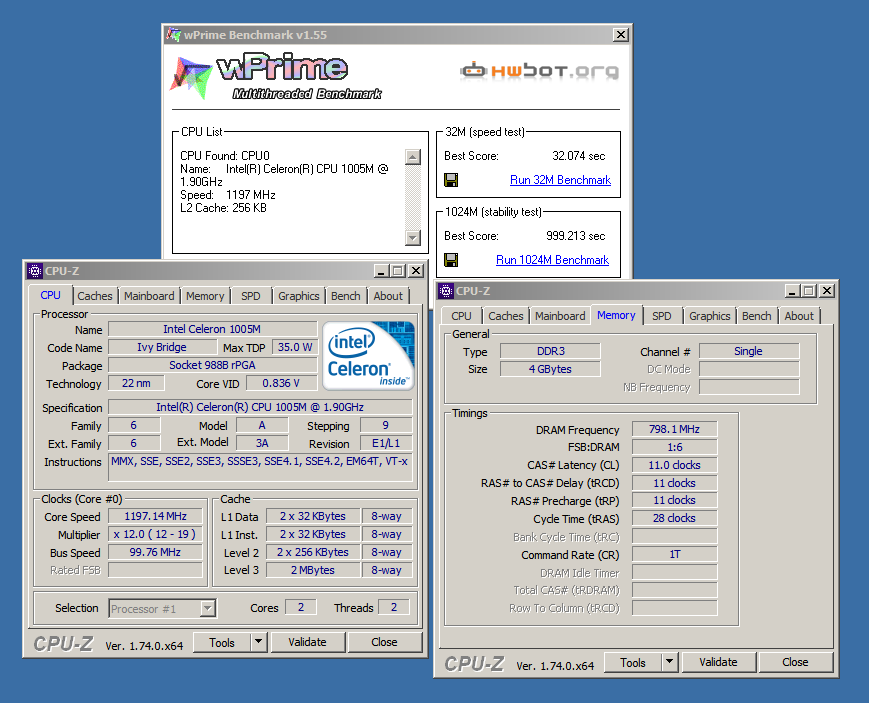Click Close button in Memory CPU-Z window
This screenshot has width=869, height=703.
point(795,662)
